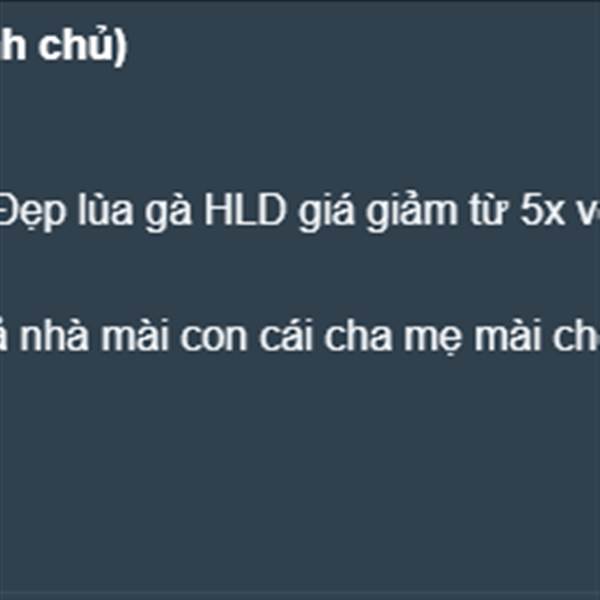The height and width of the screenshot is (600, 600).
Task: Click the empty dark area below the text
Action: tap(300, 478)
